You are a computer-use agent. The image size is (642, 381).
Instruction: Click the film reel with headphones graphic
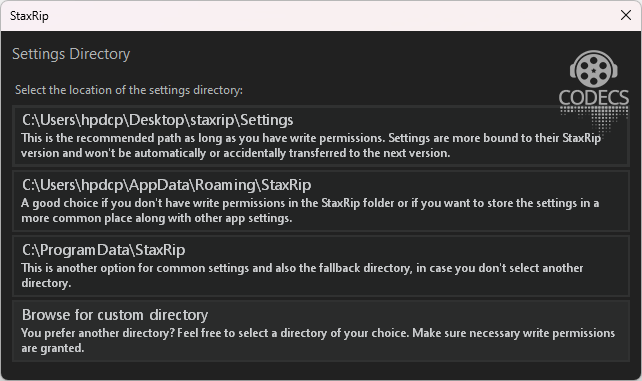pos(594,69)
